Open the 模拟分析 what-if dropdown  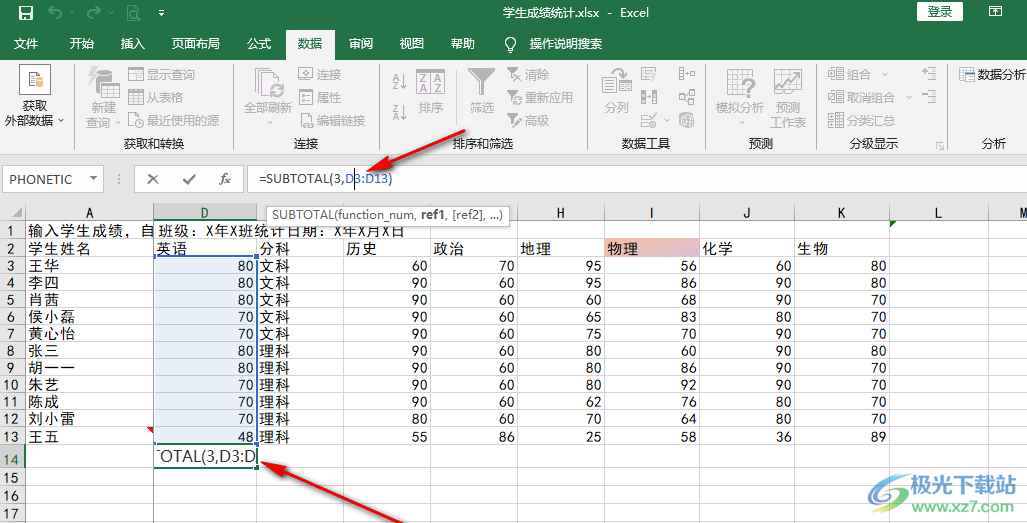(740, 97)
